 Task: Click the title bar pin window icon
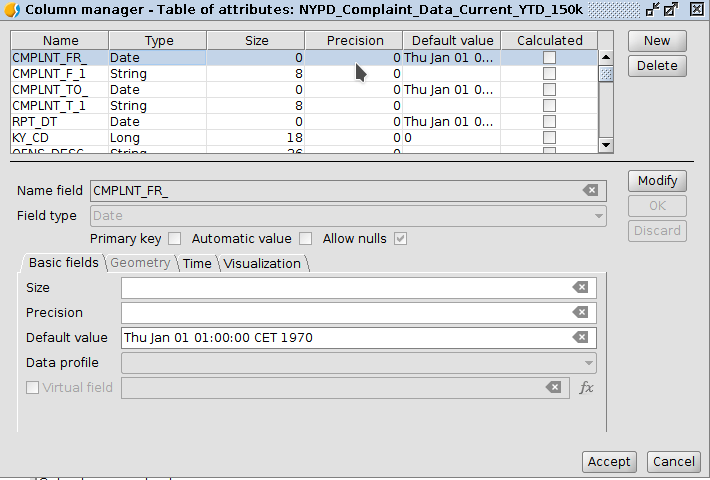click(651, 9)
